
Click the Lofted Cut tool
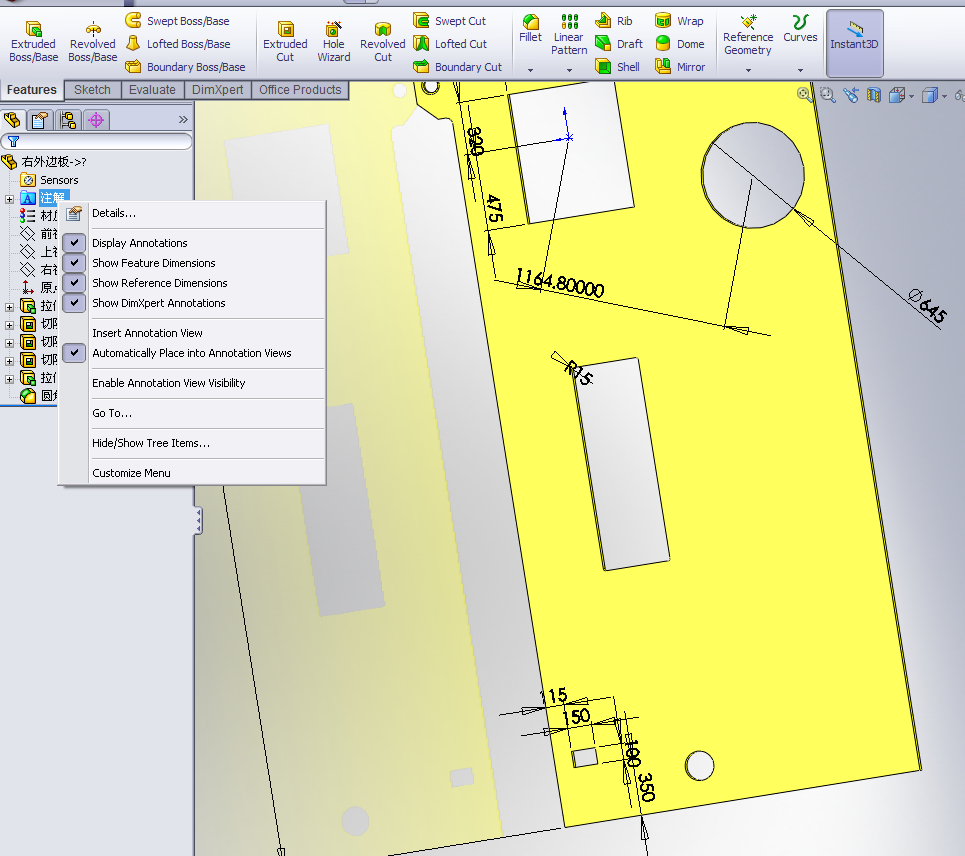(450, 44)
